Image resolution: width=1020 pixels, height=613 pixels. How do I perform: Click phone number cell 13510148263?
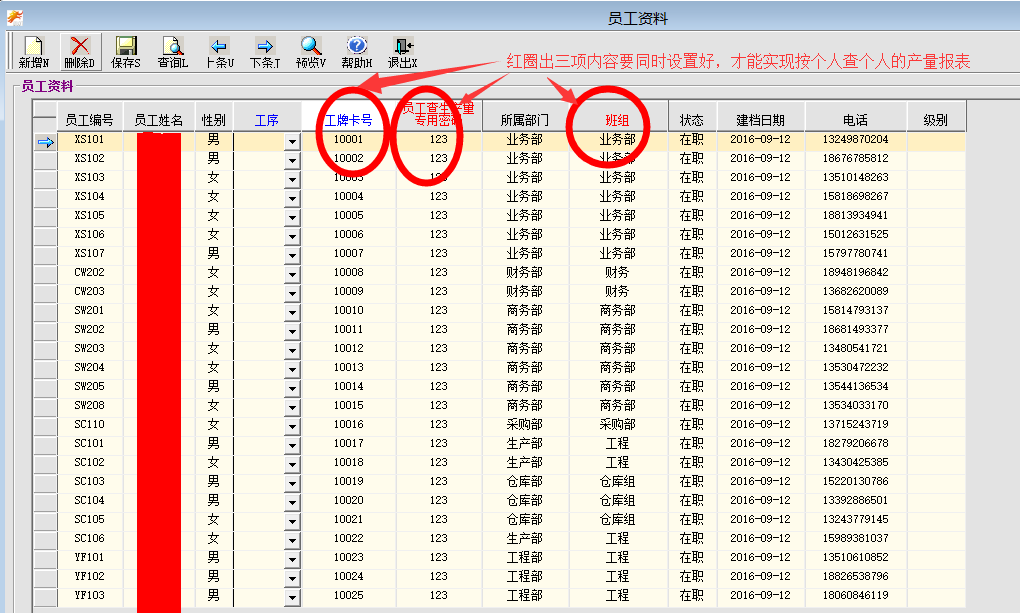tap(855, 178)
